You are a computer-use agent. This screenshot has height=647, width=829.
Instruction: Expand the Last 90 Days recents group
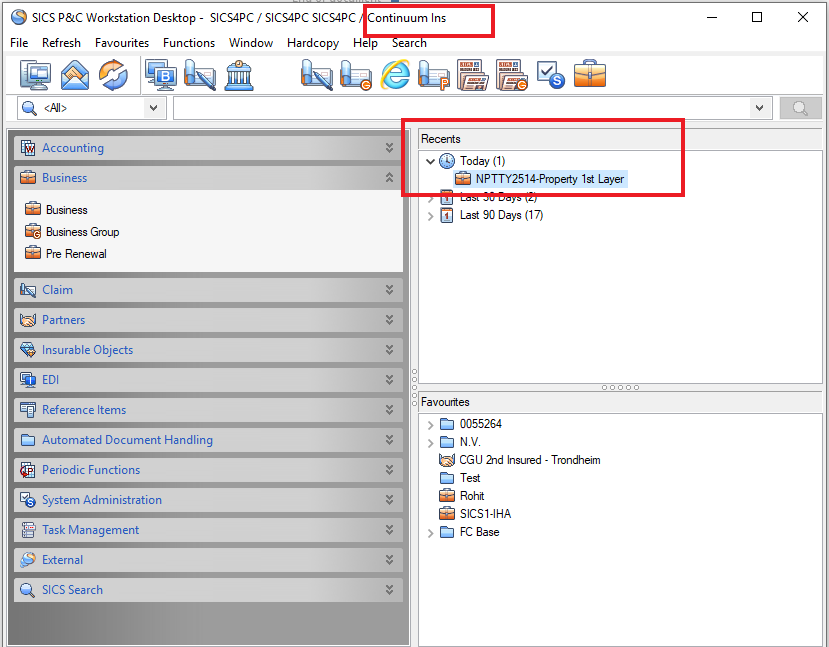[x=431, y=215]
